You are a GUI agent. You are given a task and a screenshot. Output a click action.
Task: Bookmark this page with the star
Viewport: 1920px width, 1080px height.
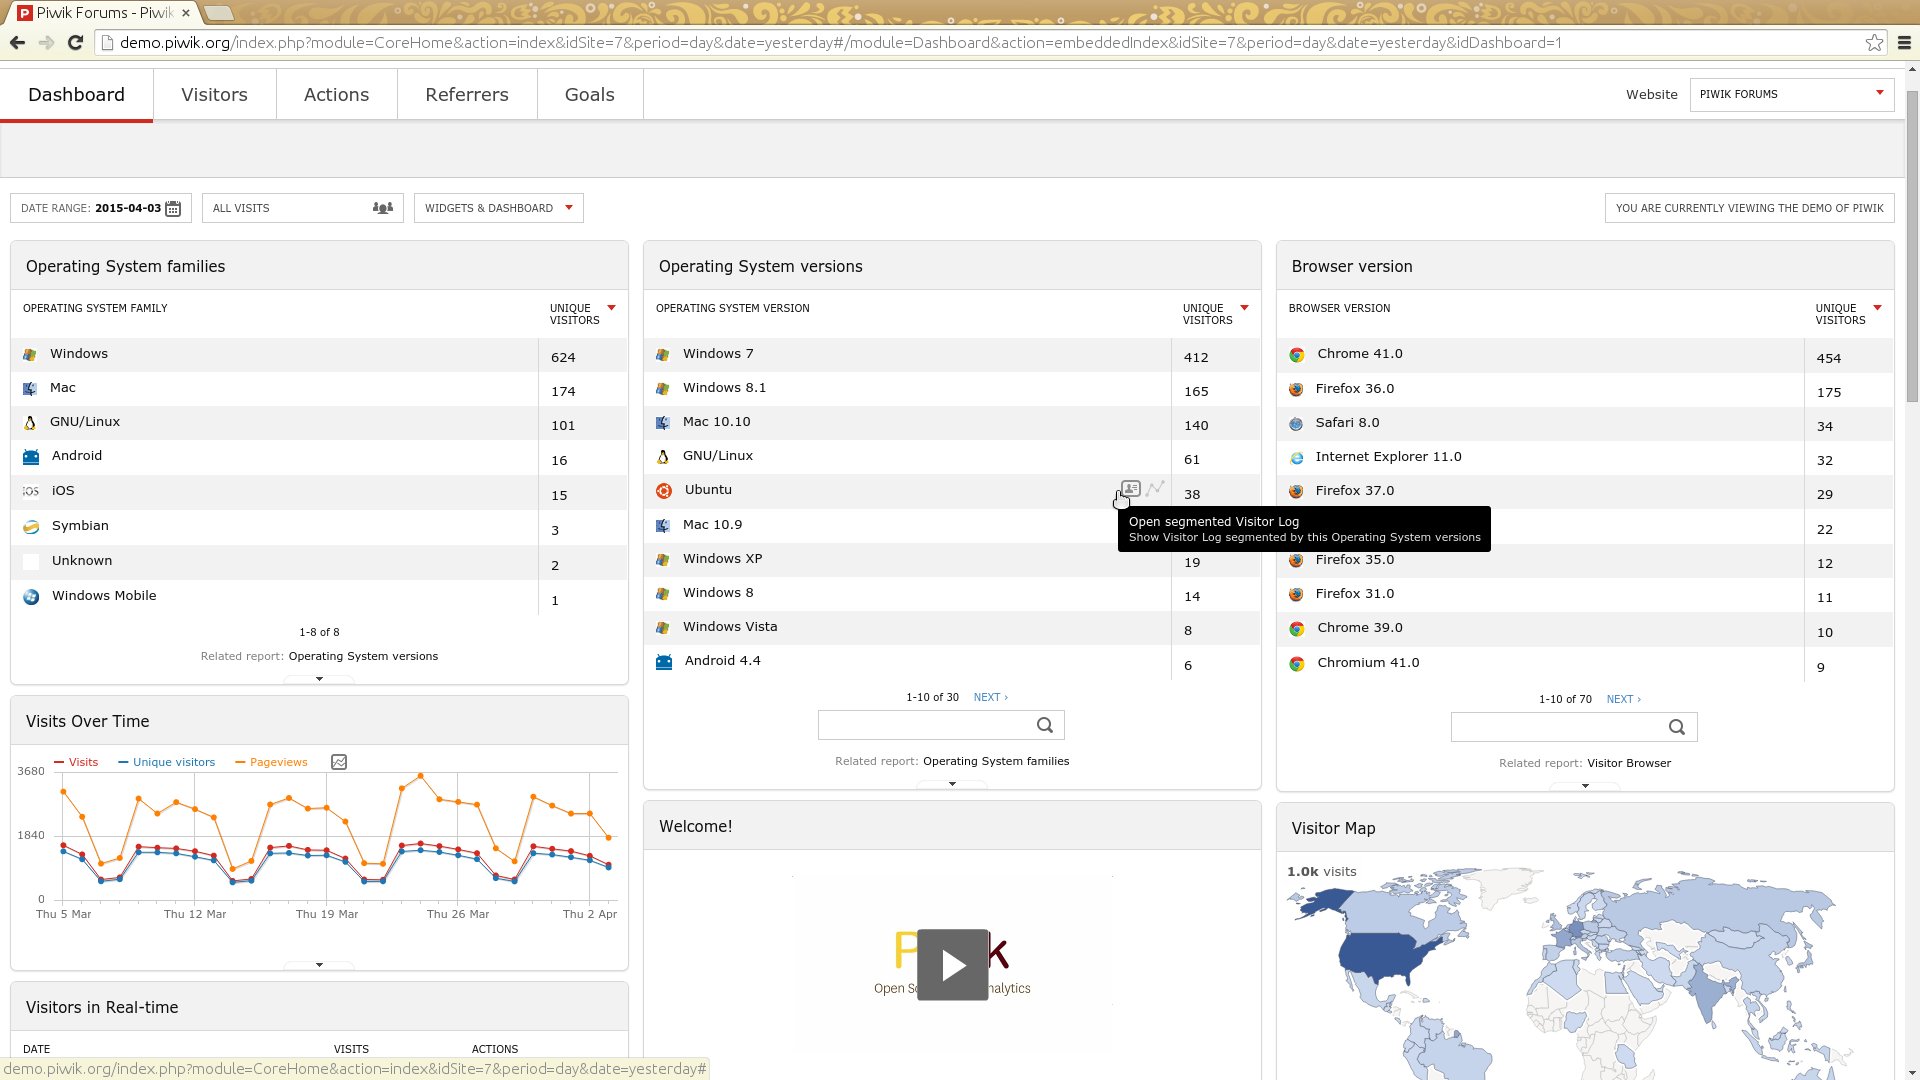[x=1874, y=42]
